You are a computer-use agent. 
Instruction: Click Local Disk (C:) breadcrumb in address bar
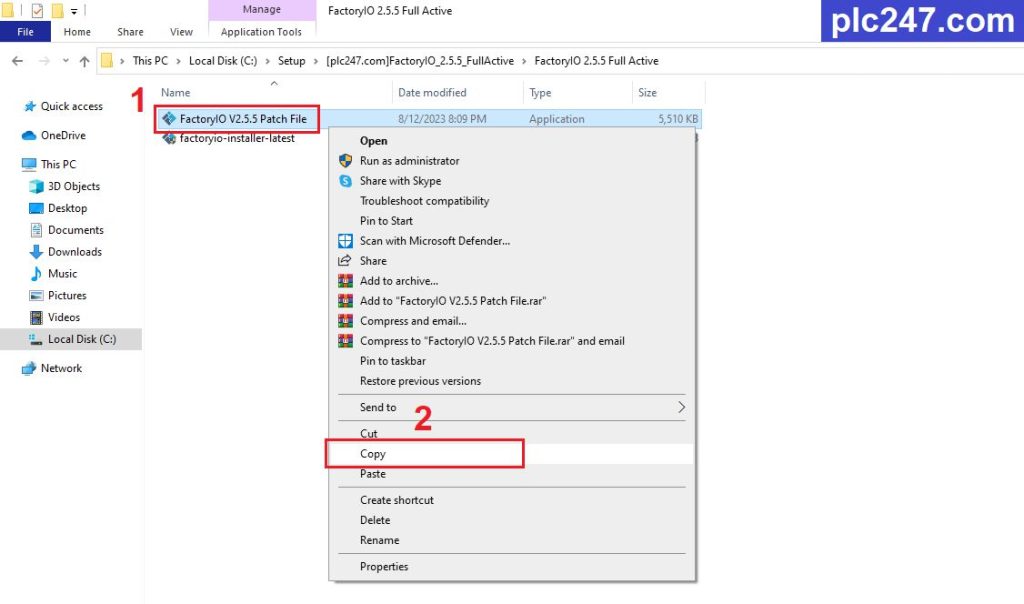click(x=223, y=61)
